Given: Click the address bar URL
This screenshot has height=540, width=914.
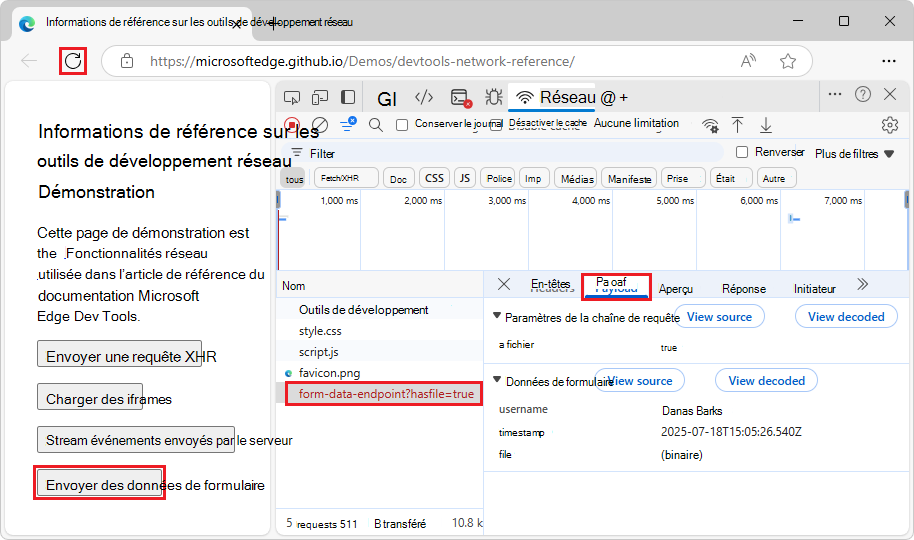Looking at the screenshot, I should pyautogui.click(x=362, y=61).
